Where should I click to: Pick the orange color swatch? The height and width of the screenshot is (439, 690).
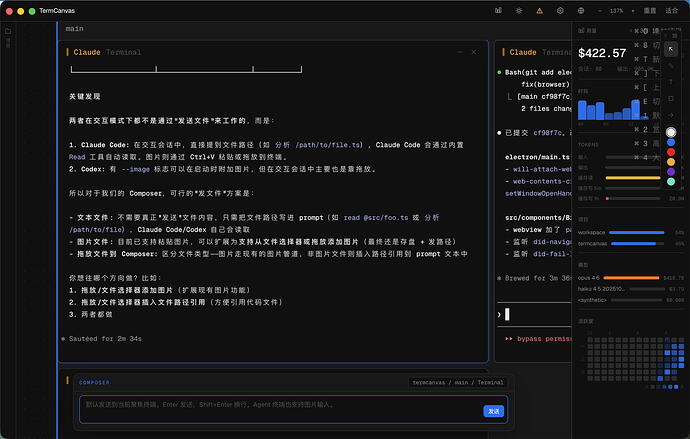671,162
